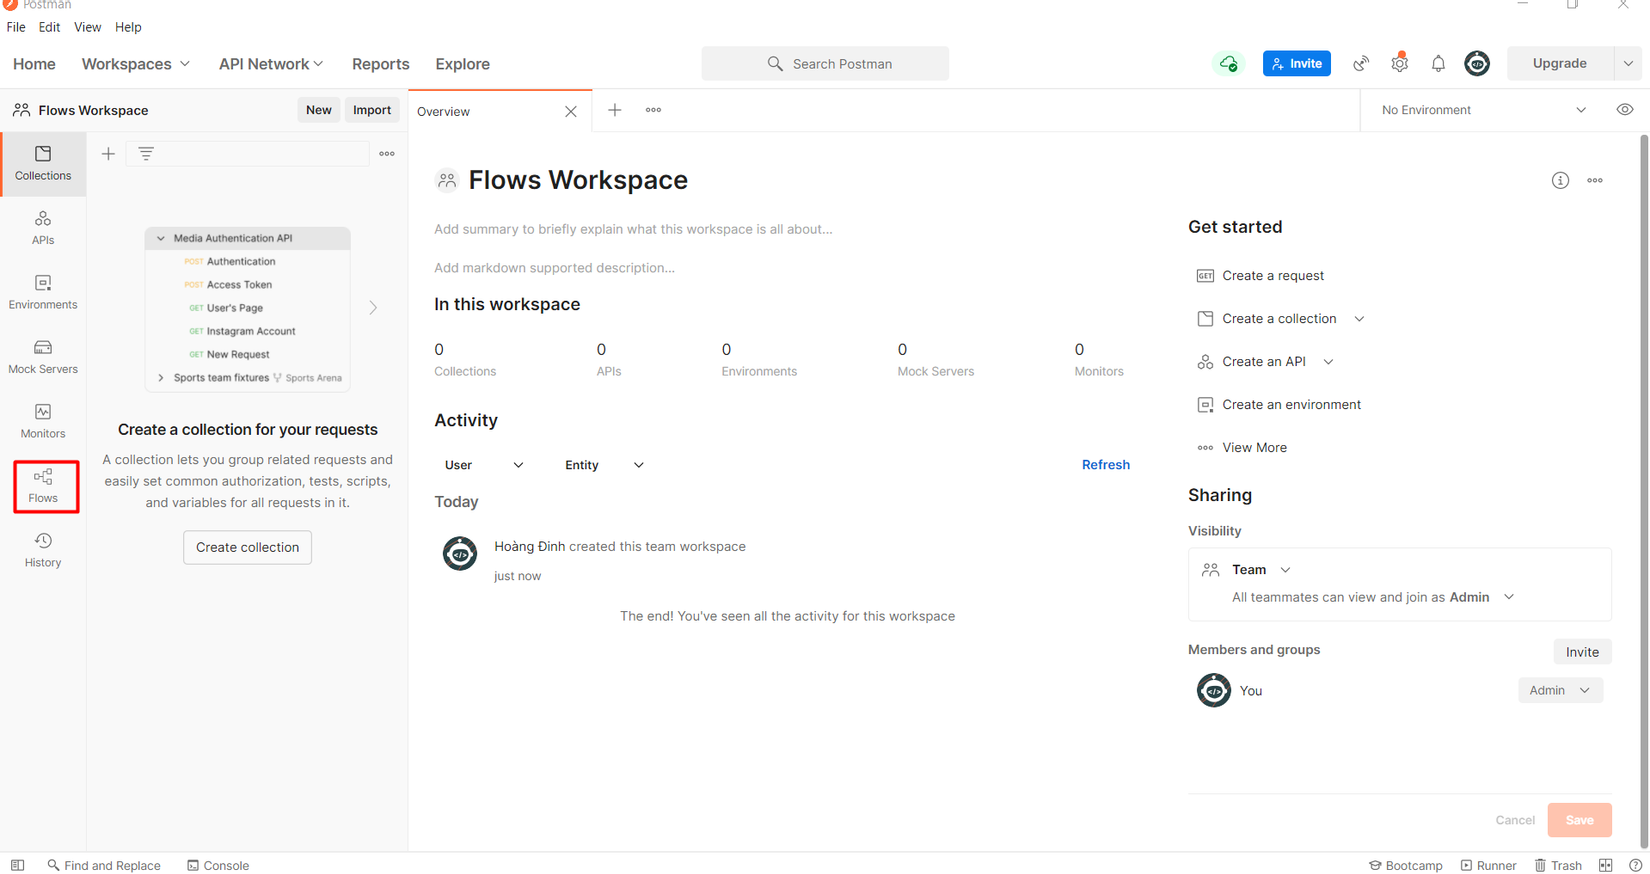
Task: Click the Refresh activity link
Action: 1105,465
